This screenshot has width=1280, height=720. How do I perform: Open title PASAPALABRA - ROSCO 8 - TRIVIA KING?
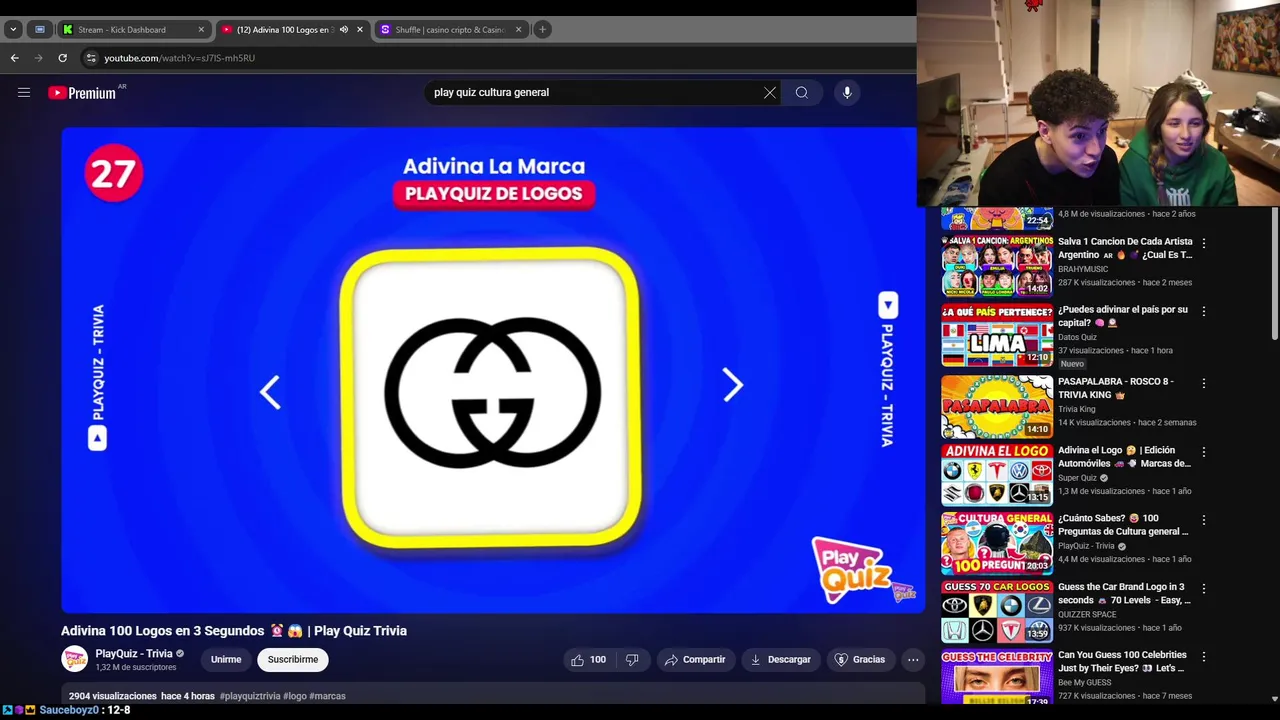[1116, 388]
